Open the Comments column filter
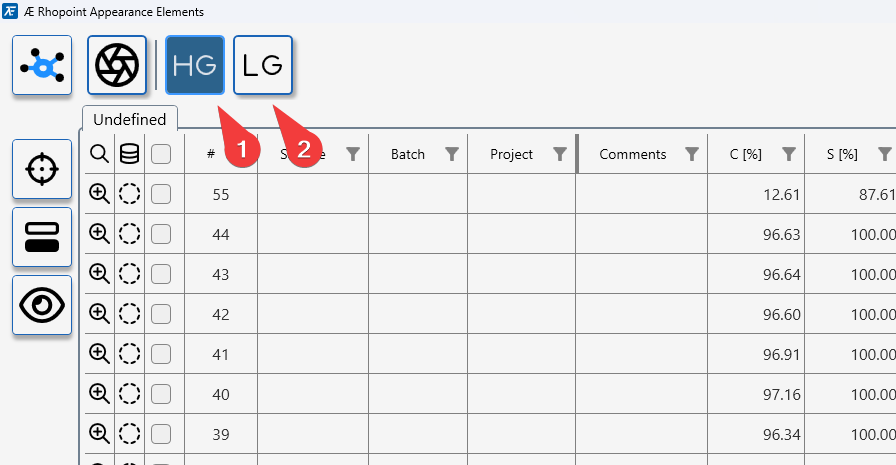 click(691, 154)
